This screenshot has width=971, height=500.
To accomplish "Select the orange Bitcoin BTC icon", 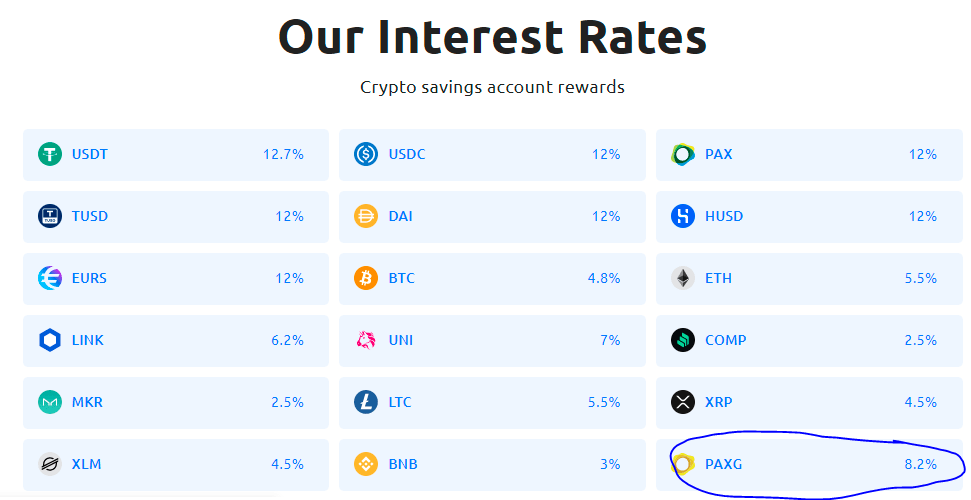I will point(366,278).
